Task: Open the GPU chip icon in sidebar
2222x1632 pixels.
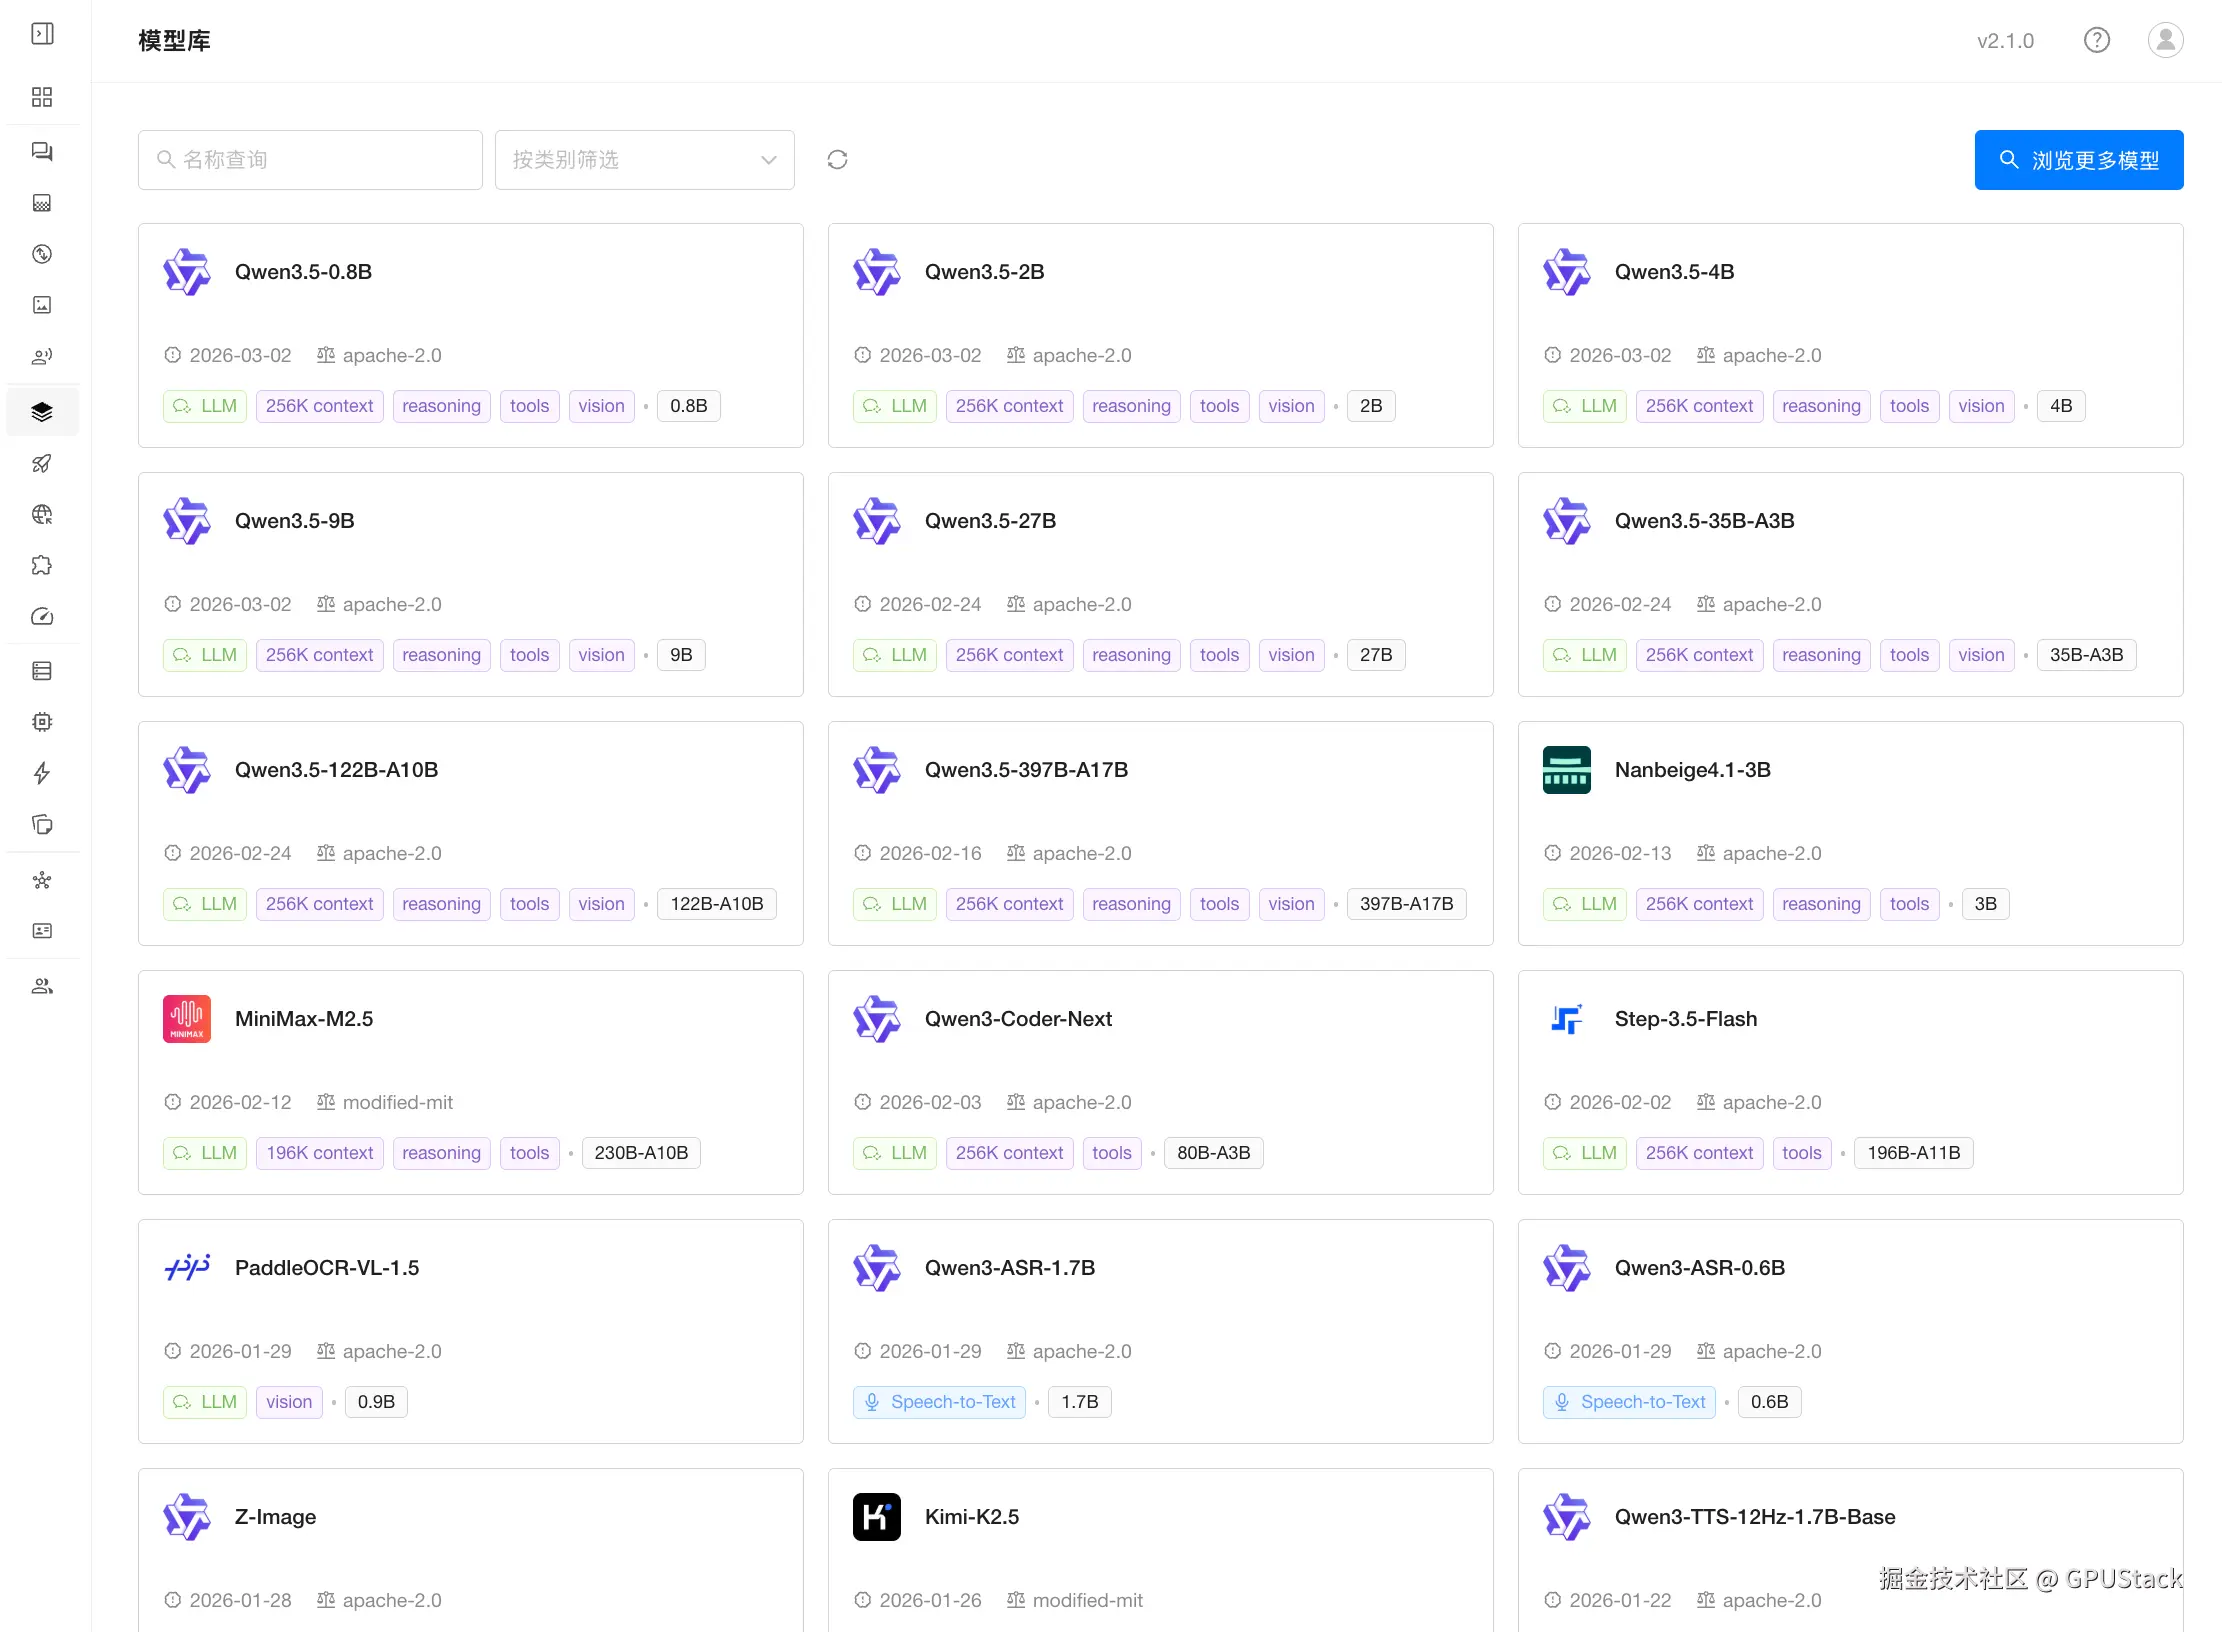Action: [x=42, y=722]
